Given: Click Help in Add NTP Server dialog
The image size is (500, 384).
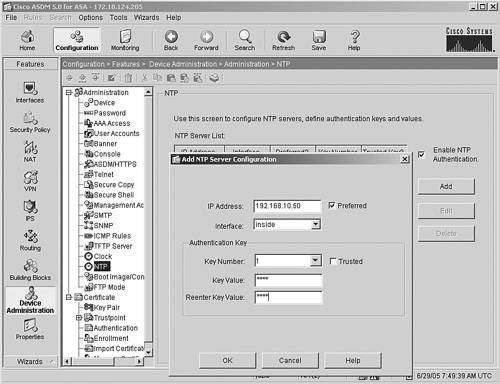Looking at the screenshot, I should [x=353, y=360].
